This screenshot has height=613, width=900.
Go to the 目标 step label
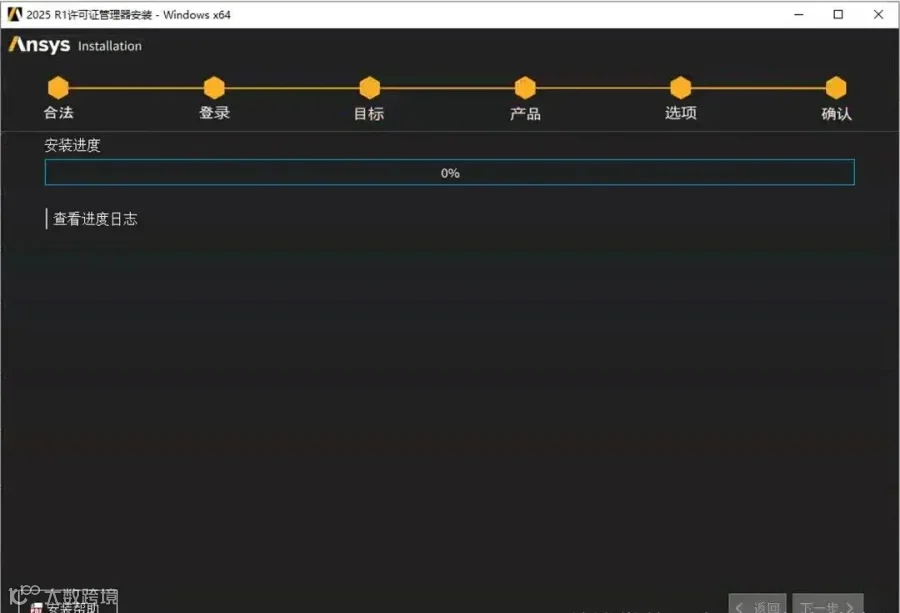coord(369,114)
